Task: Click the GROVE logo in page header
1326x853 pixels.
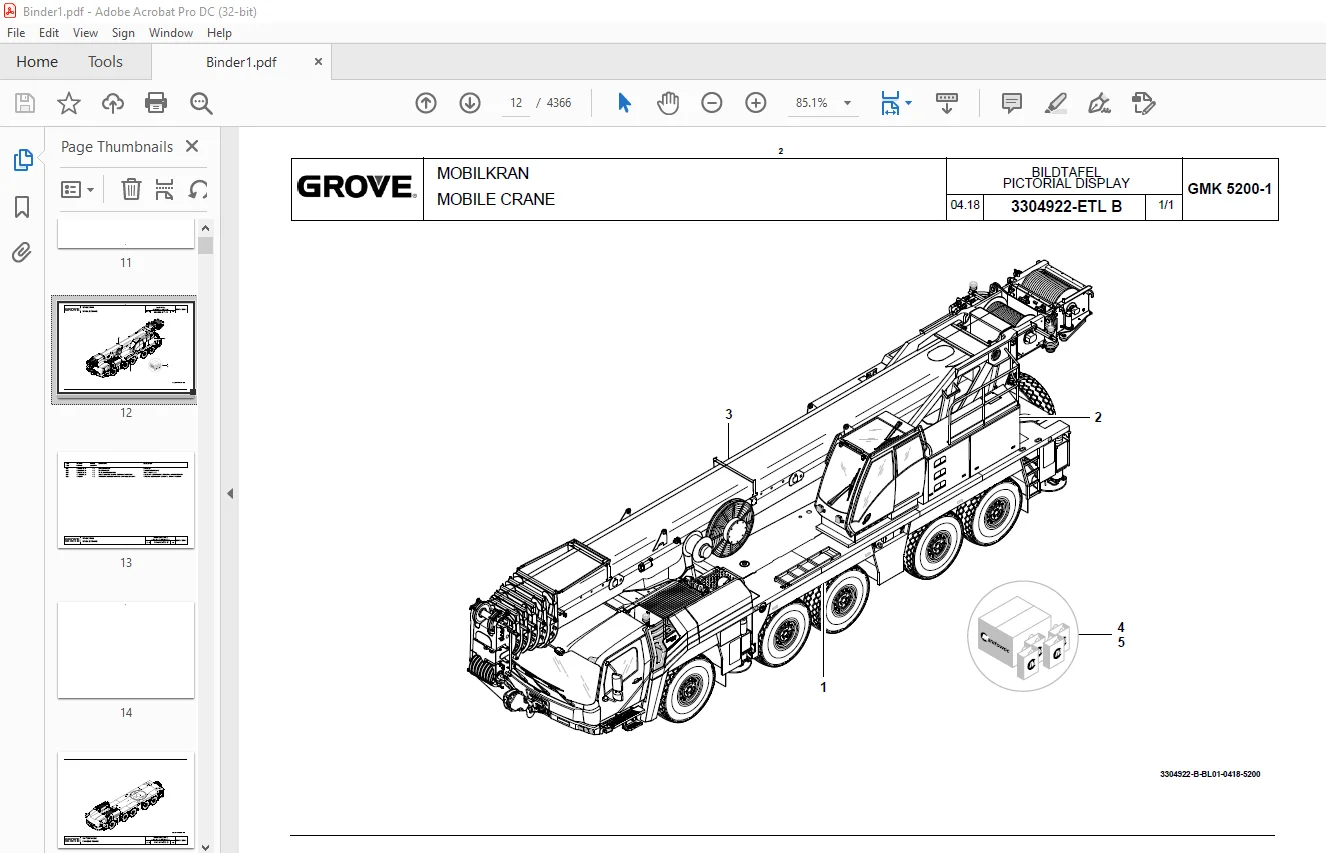Action: (357, 187)
